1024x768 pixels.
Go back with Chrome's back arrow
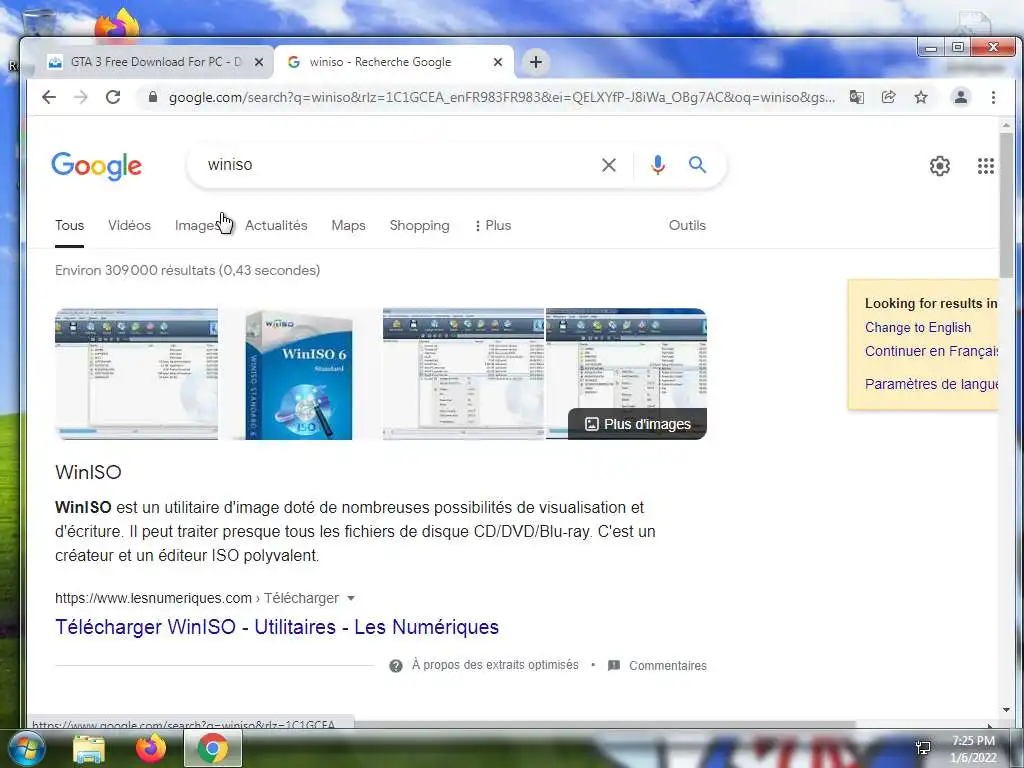click(49, 97)
